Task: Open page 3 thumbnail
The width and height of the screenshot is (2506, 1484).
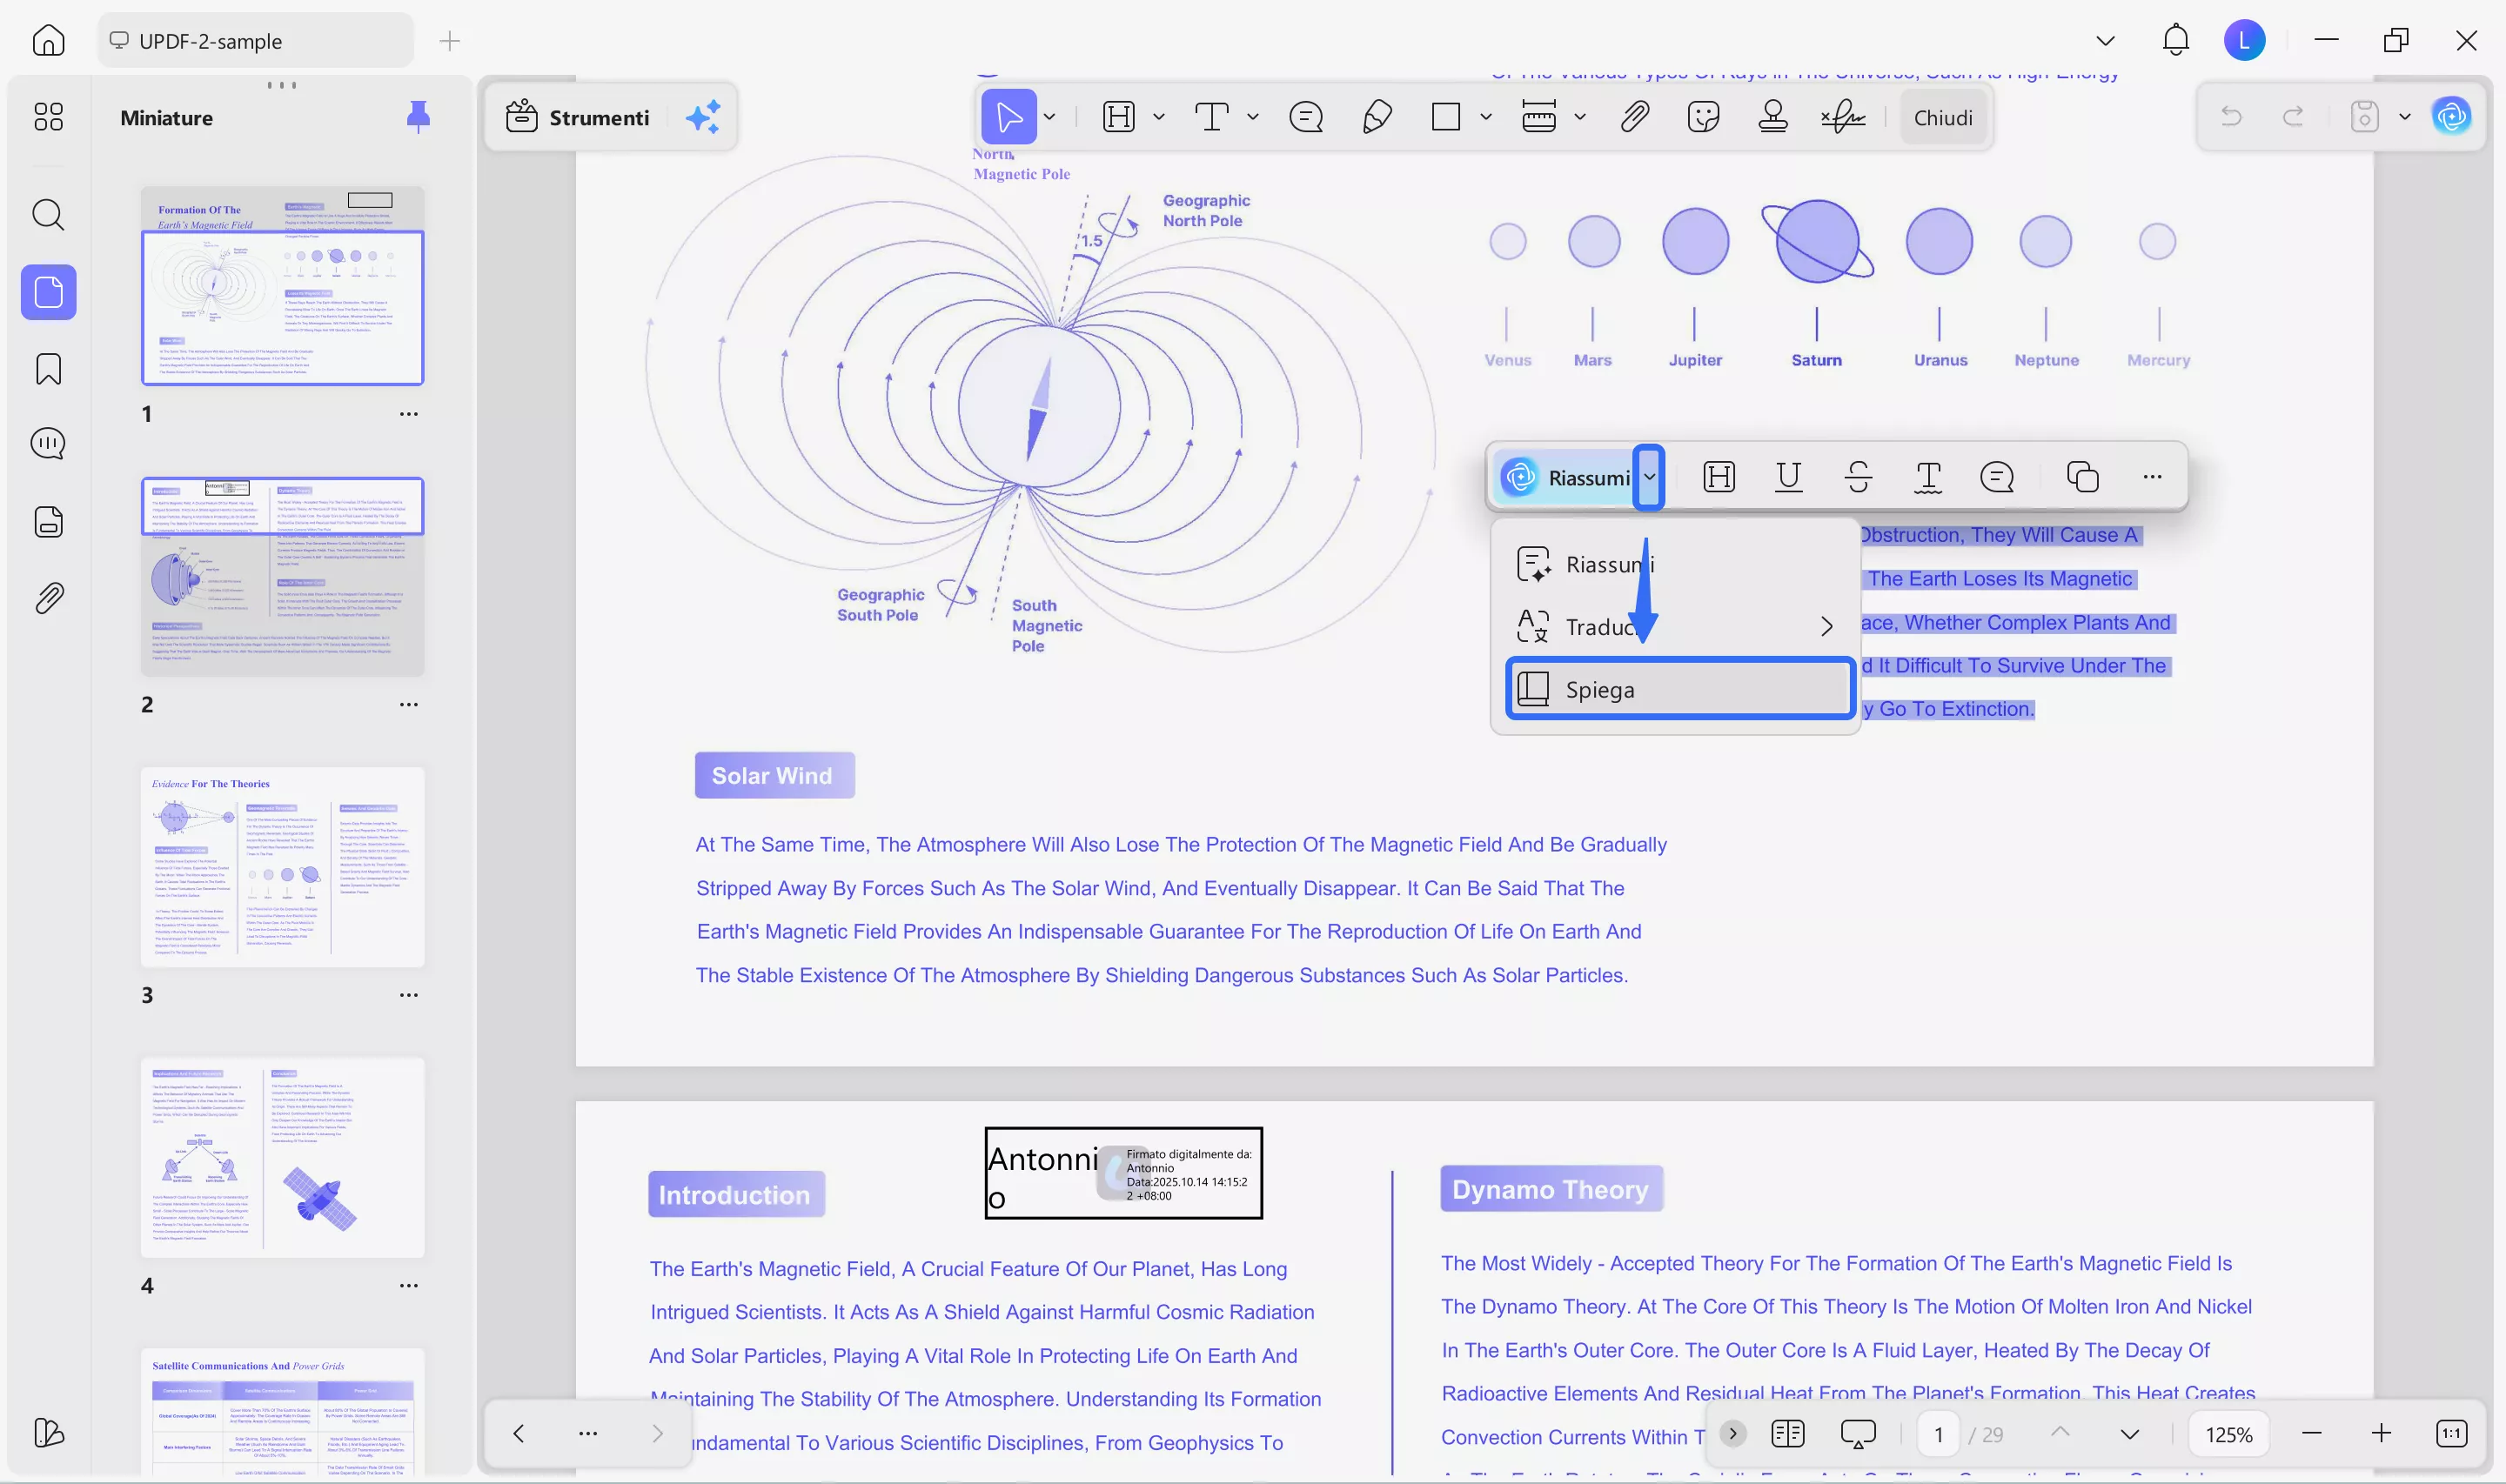Action: coord(282,867)
